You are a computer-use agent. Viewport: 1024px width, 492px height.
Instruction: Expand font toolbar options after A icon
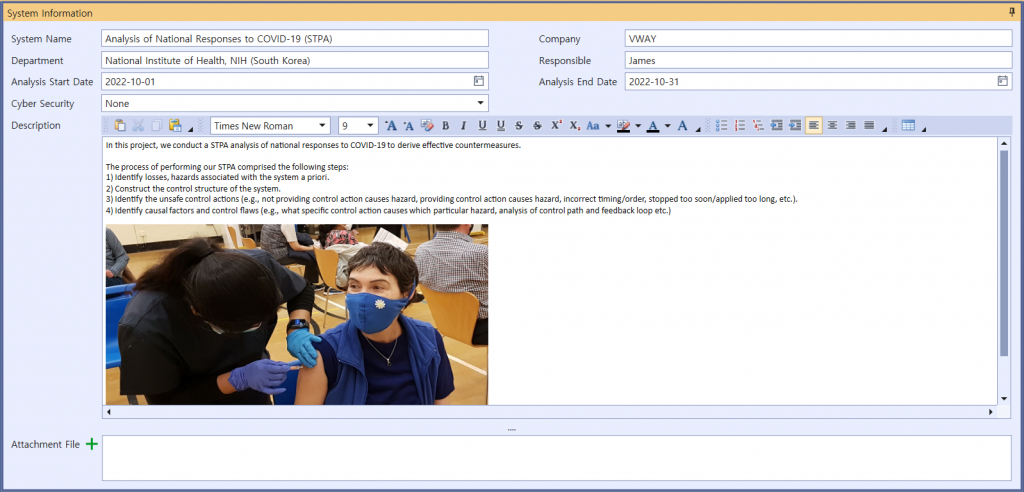[697, 129]
